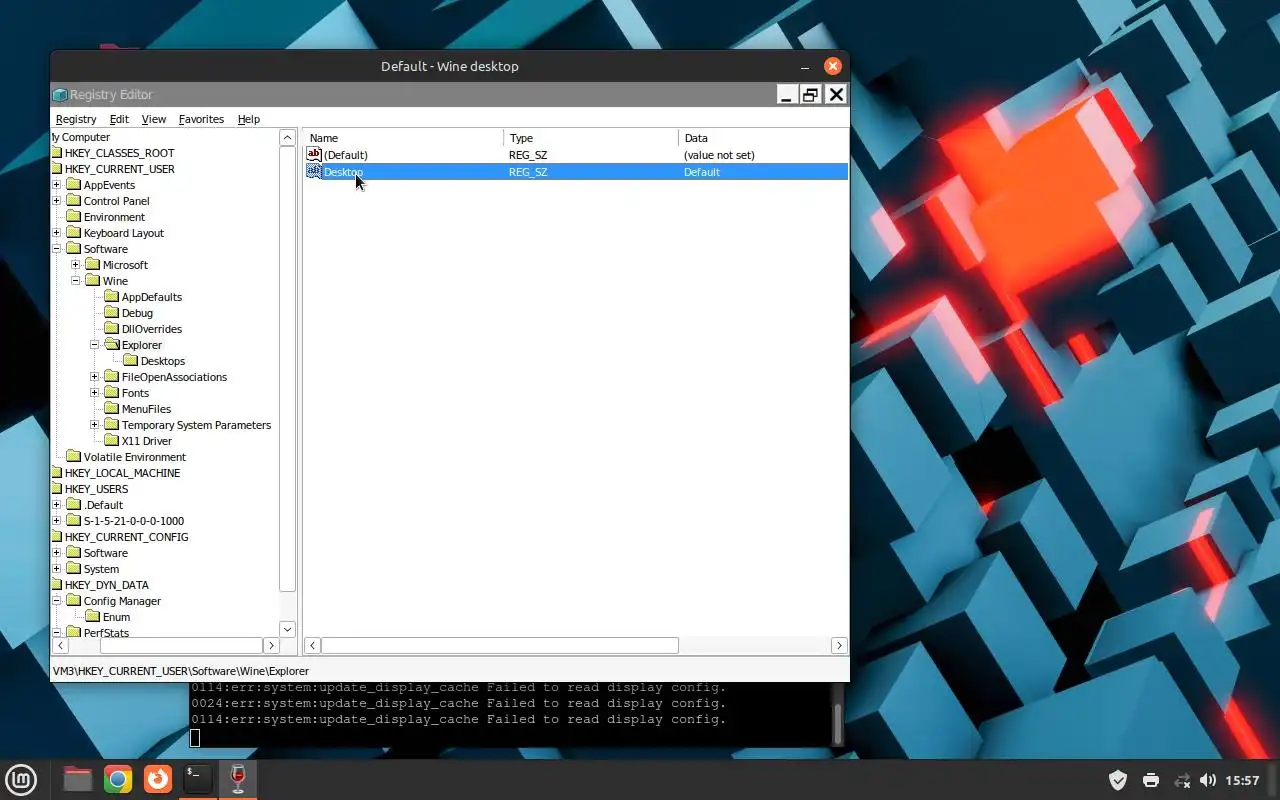Click the HKEY_CLASSES_ROOT folder icon
The width and height of the screenshot is (1280, 800).
[x=56, y=153]
